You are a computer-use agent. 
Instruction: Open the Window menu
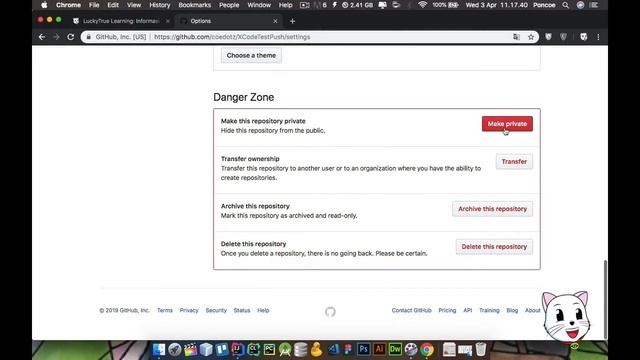tap(259, 5)
